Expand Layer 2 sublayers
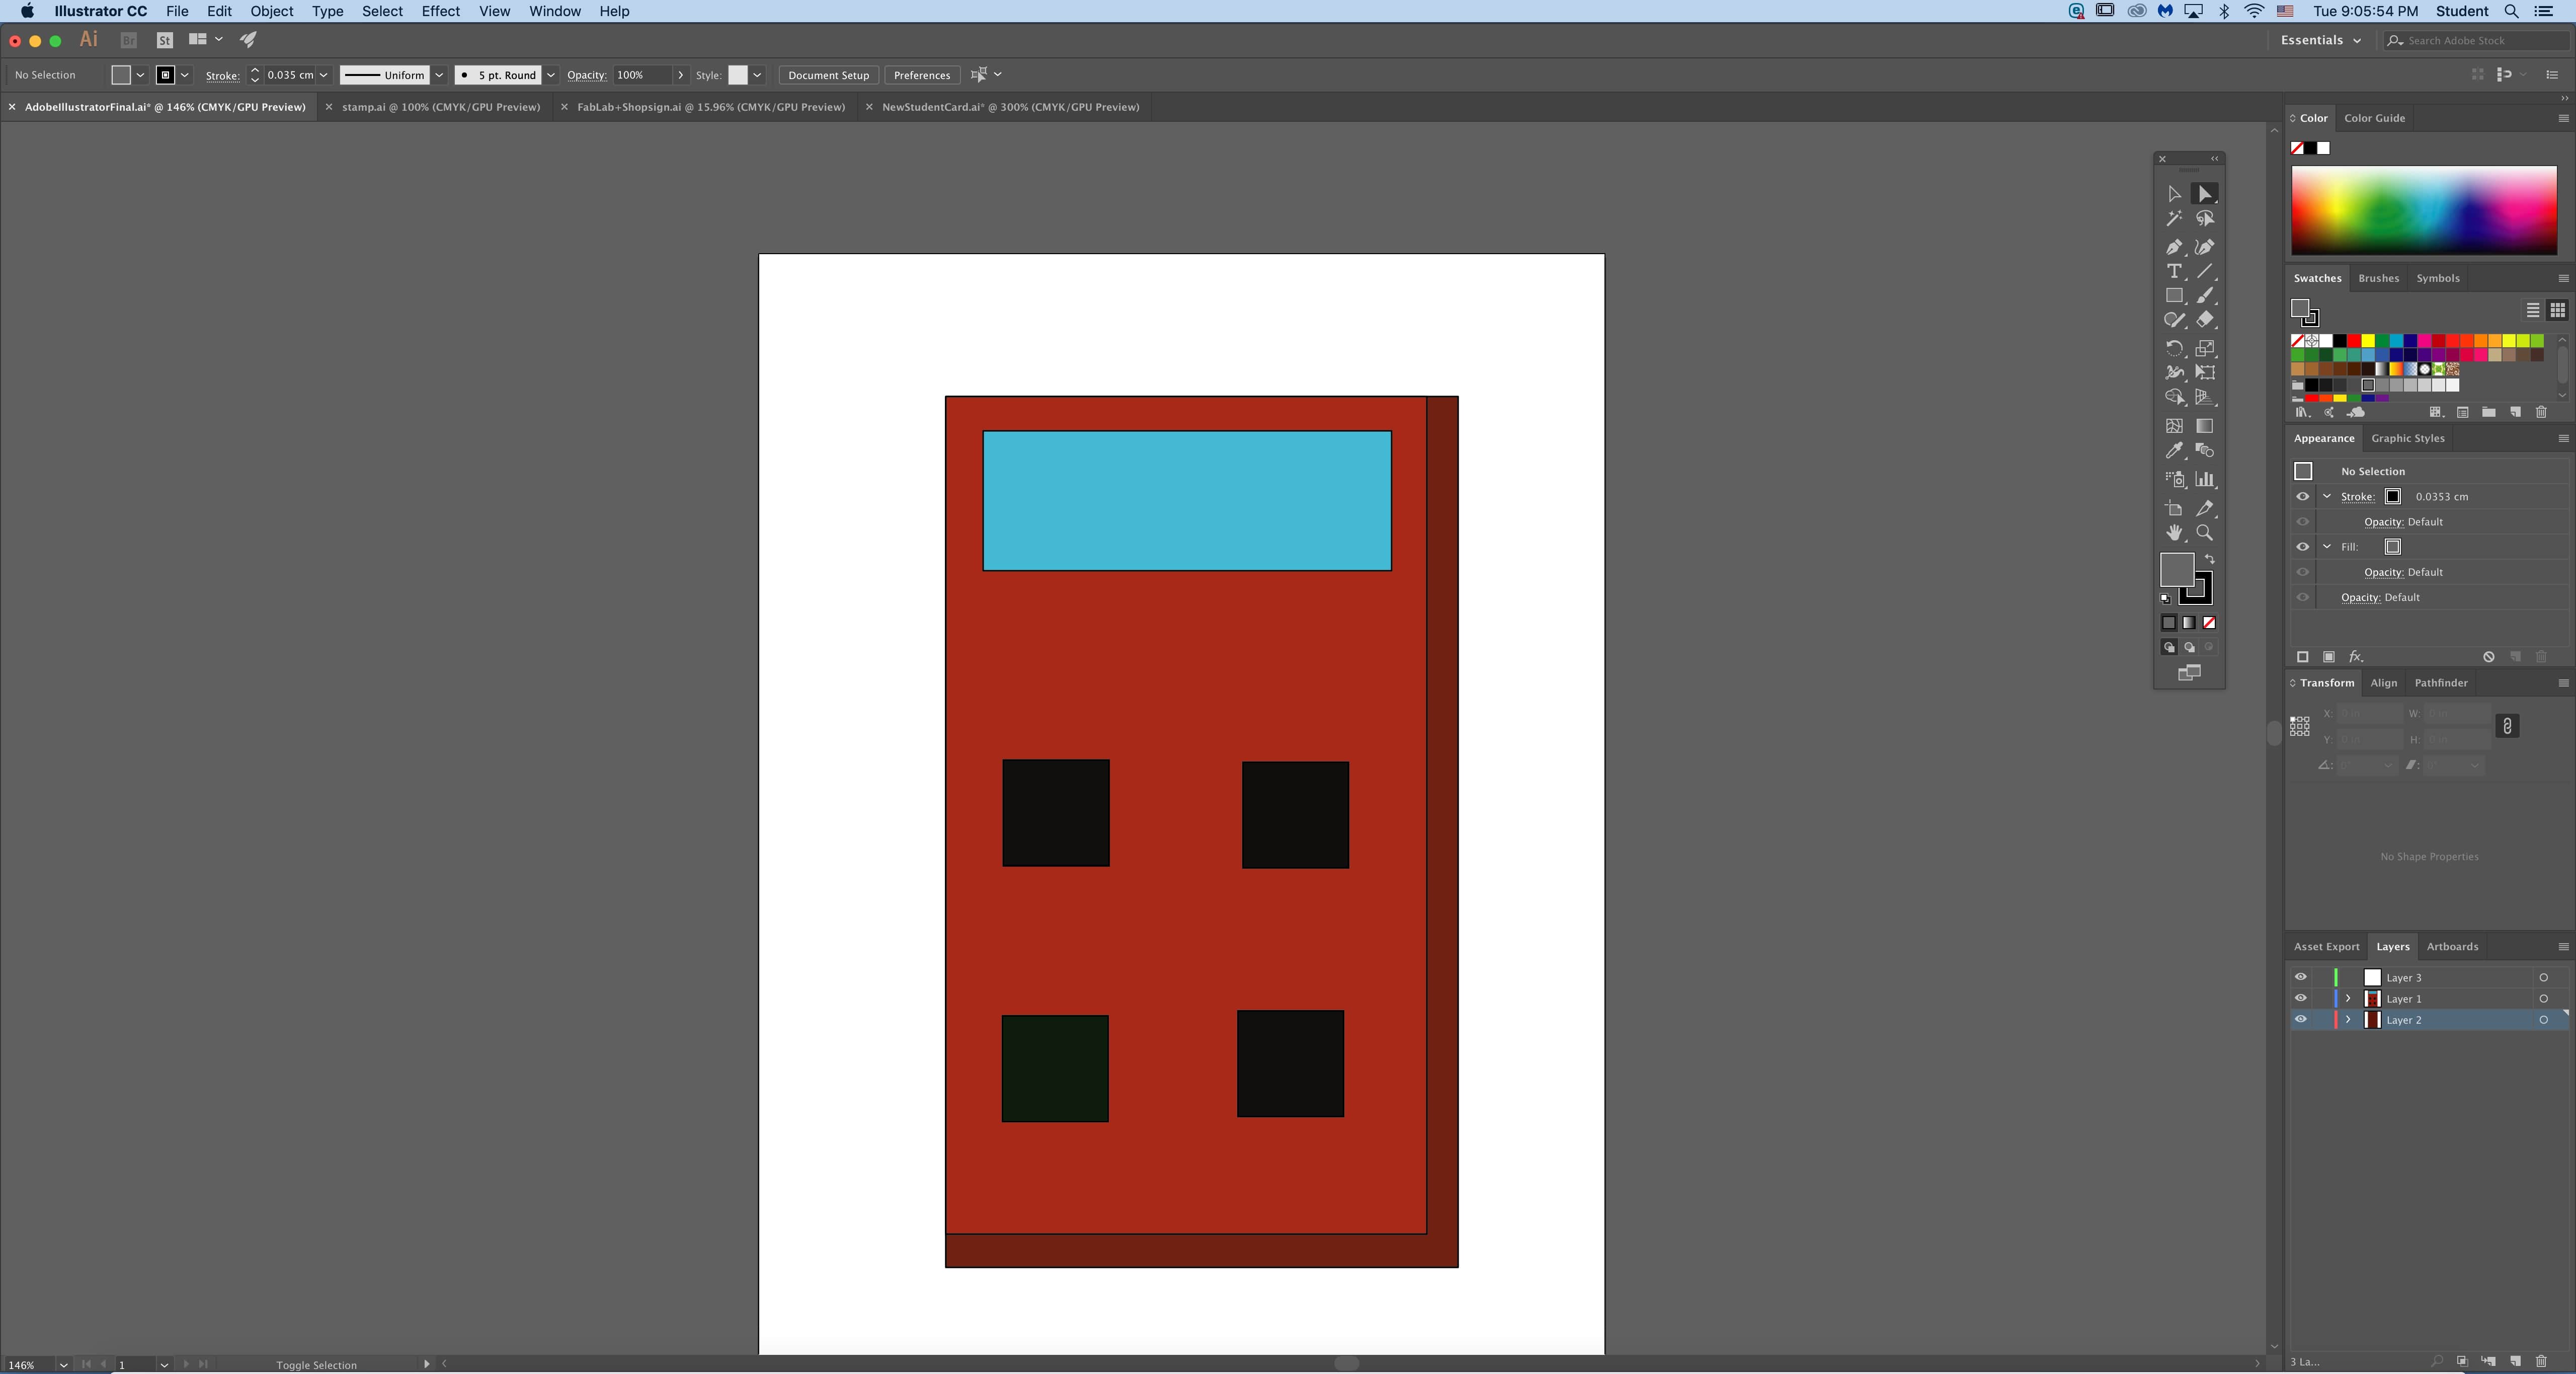 [x=2348, y=1020]
